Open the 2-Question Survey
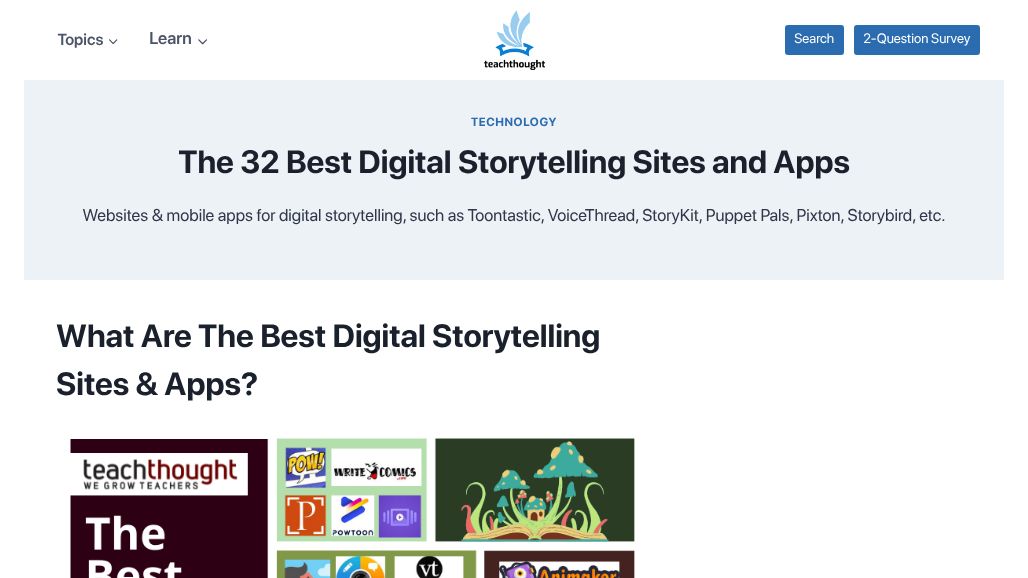The image size is (1028, 578). click(x=917, y=39)
